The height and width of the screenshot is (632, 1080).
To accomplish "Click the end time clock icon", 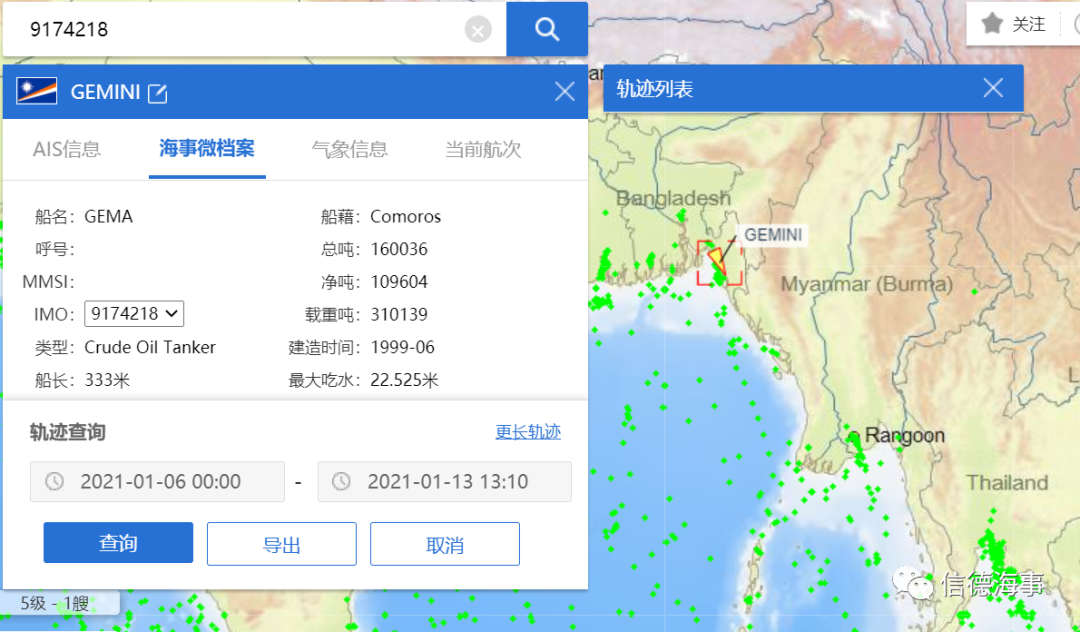I will (342, 482).
